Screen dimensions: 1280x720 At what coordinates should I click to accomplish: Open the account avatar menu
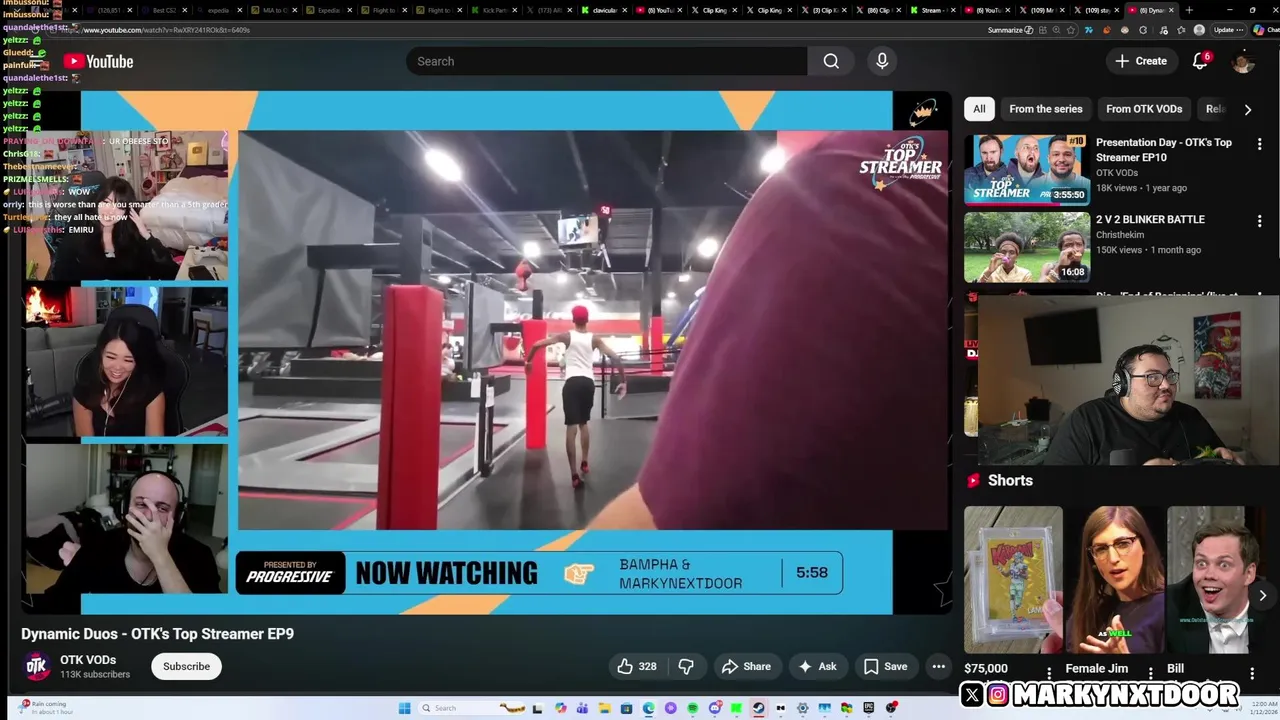[1243, 61]
